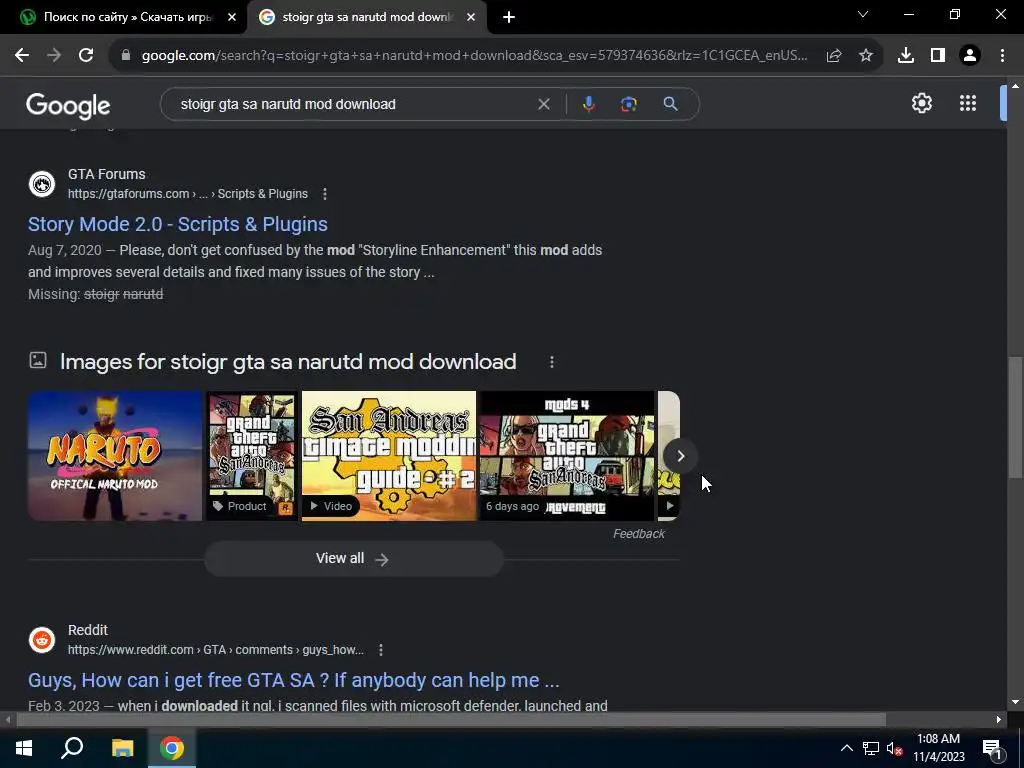Open the muted volume tray icon
This screenshot has width=1024, height=768.
click(895, 748)
